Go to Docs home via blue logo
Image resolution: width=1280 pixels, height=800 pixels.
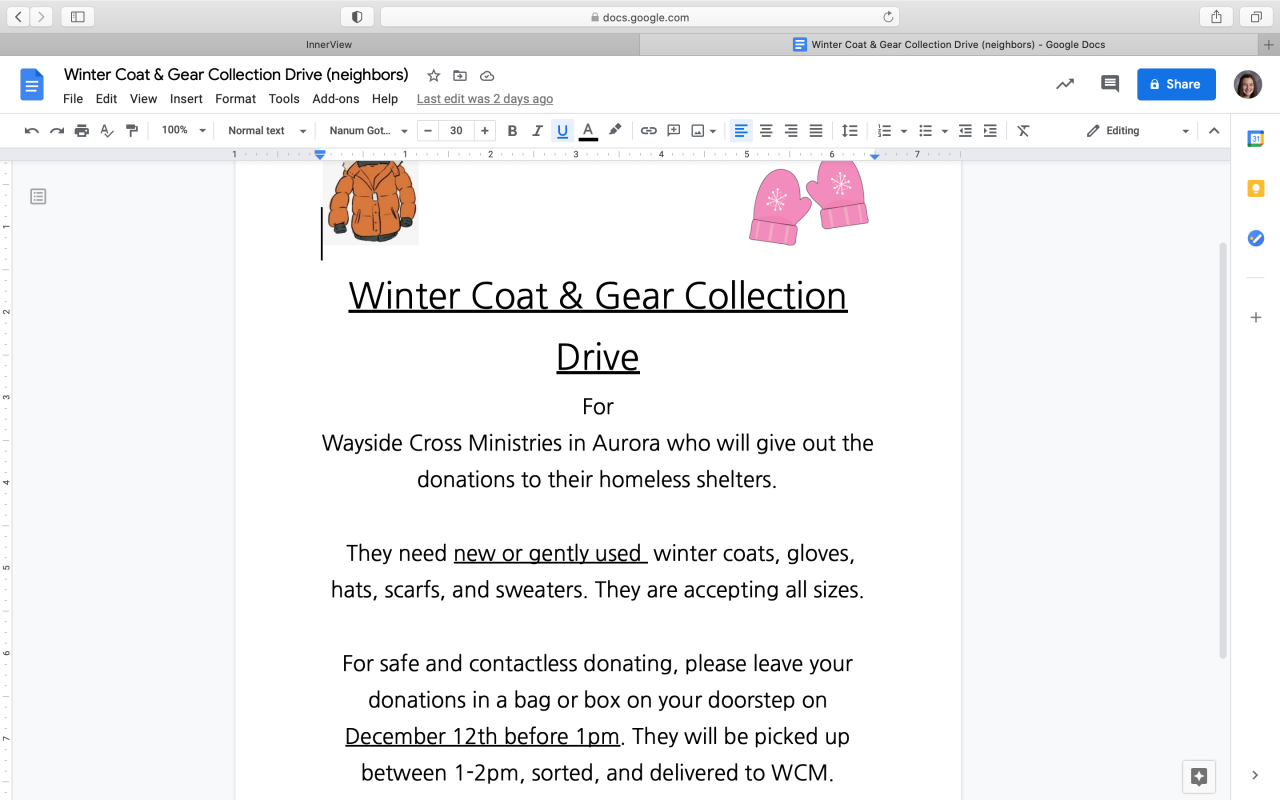point(32,85)
